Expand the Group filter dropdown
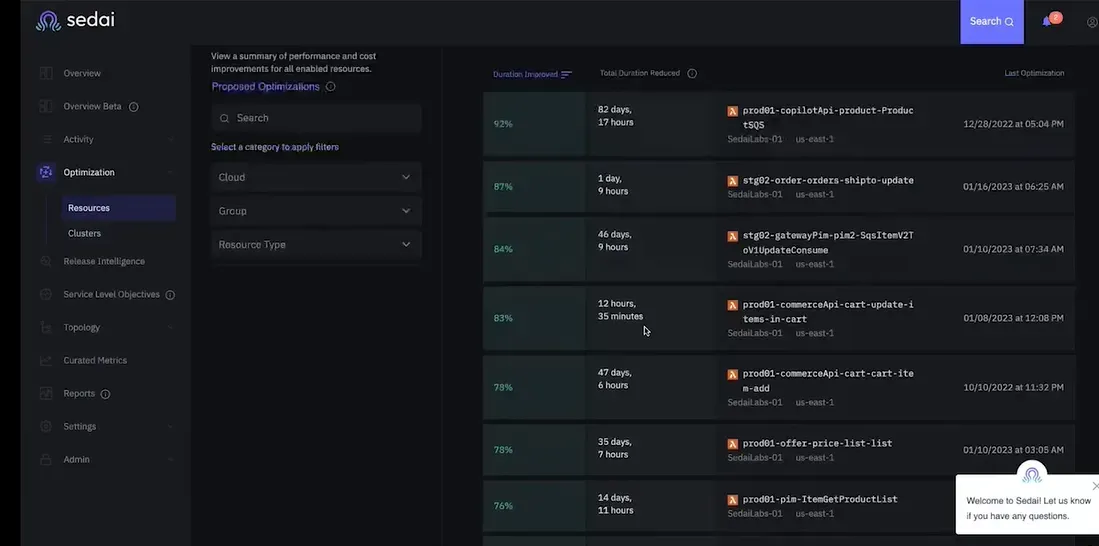This screenshot has height=546, width=1099. pyautogui.click(x=316, y=211)
